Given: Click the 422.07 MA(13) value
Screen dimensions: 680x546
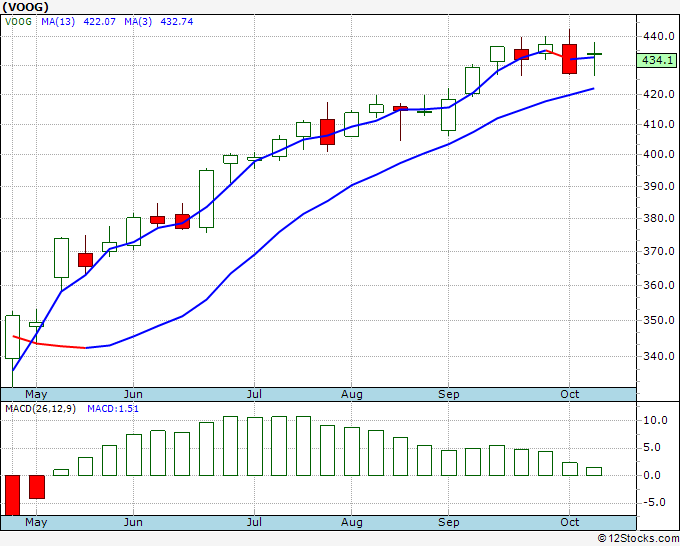Looking at the screenshot, I should [x=99, y=22].
